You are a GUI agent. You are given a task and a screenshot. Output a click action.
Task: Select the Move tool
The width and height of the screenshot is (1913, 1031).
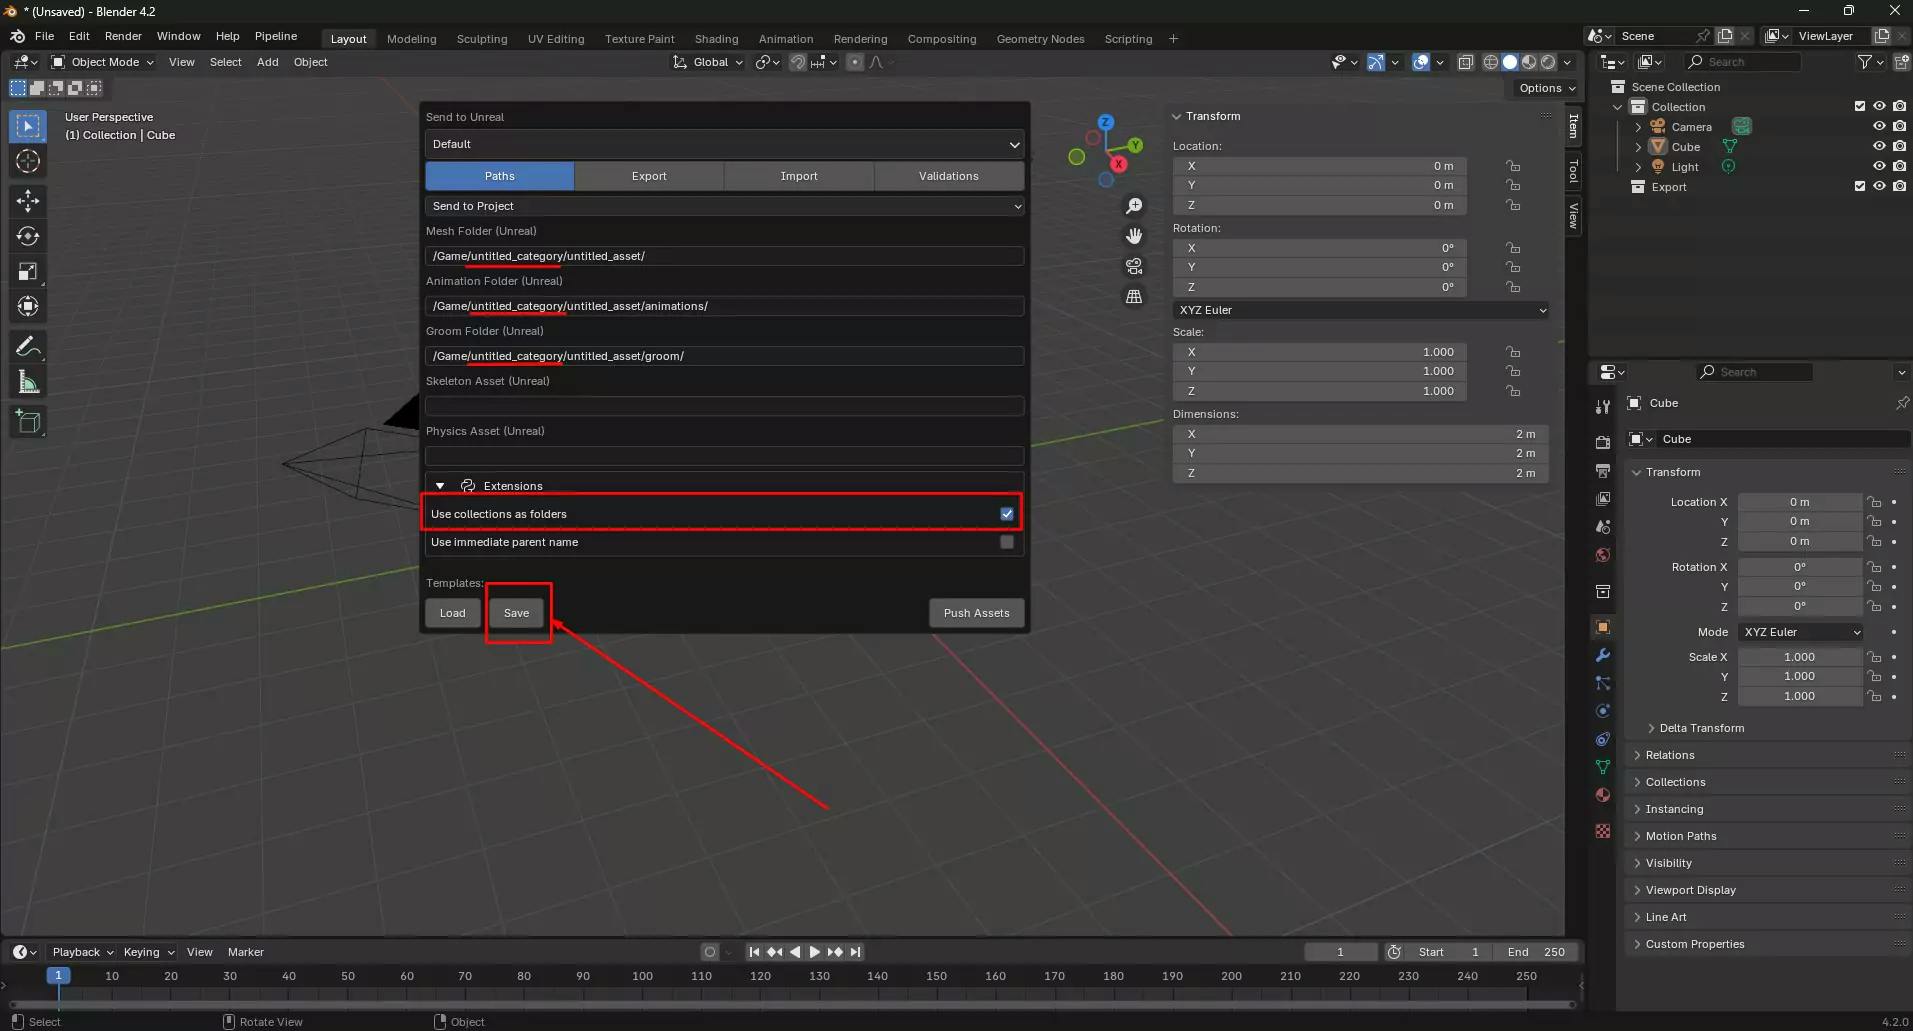pos(28,201)
